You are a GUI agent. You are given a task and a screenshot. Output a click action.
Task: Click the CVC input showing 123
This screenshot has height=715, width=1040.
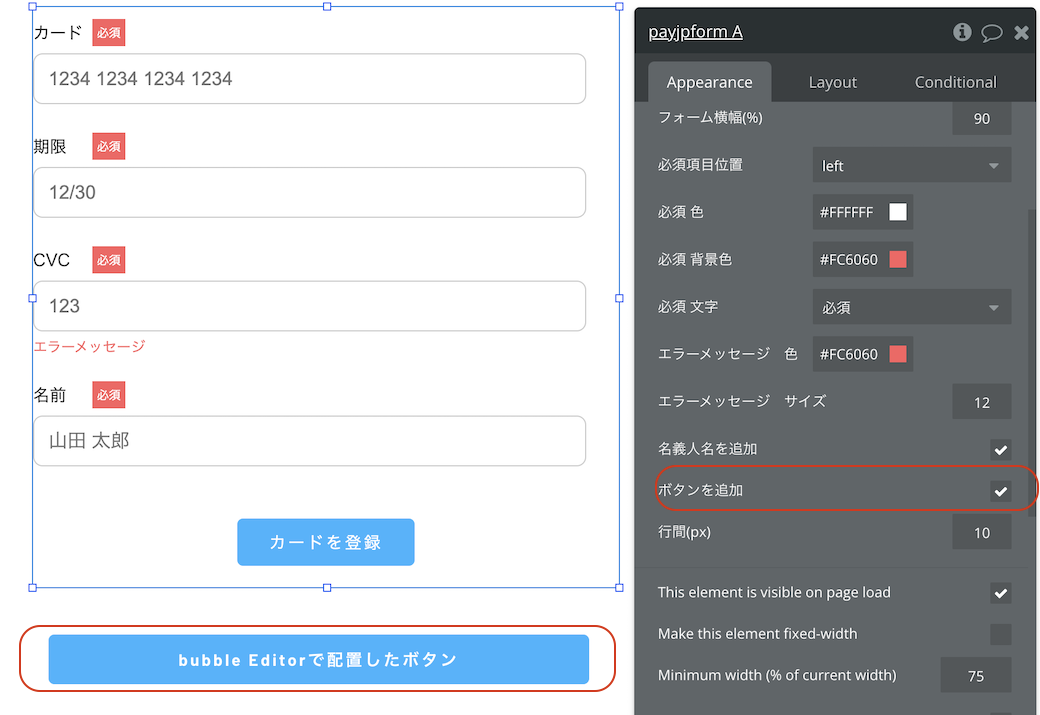click(x=309, y=306)
